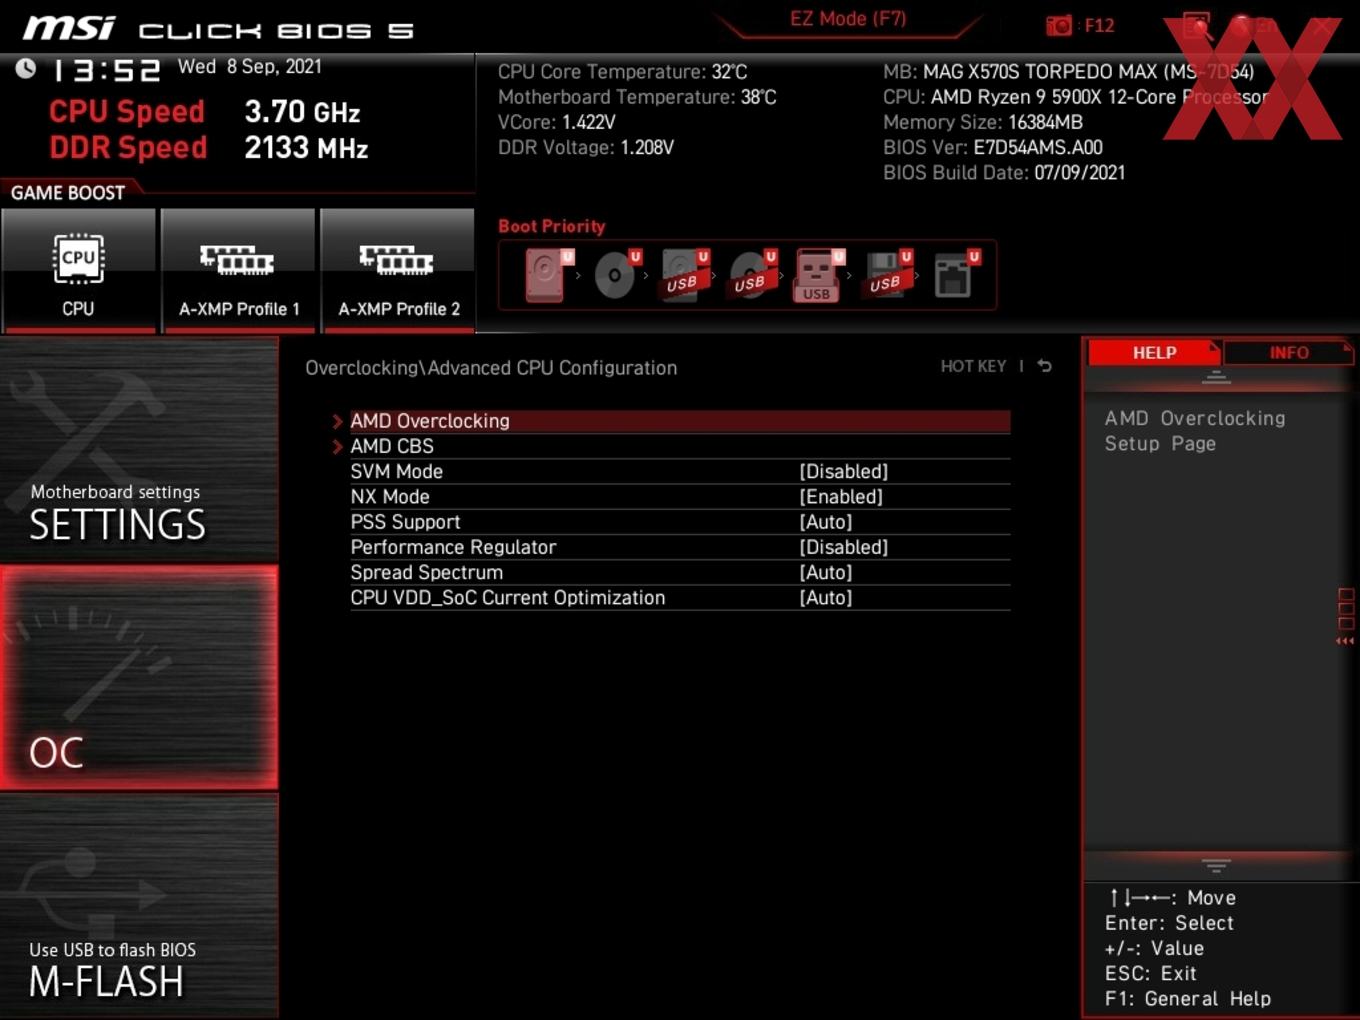This screenshot has height=1020, width=1360.
Task: Click the VCore 1.422V reading
Action: (557, 122)
